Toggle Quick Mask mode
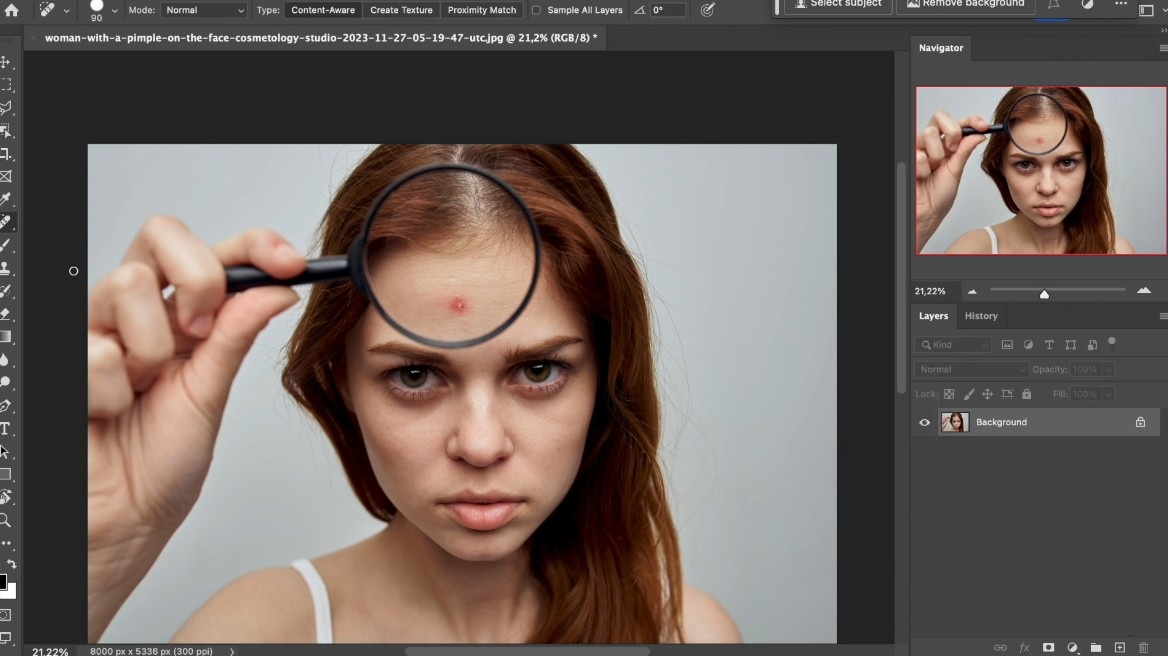Screen dimensions: 1168x656 [x=5, y=615]
